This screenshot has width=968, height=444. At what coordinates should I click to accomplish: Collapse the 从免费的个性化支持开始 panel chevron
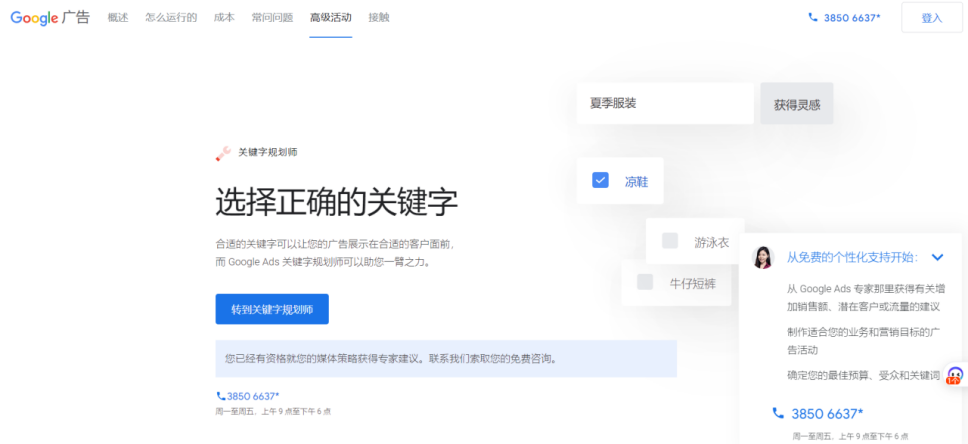click(938, 257)
